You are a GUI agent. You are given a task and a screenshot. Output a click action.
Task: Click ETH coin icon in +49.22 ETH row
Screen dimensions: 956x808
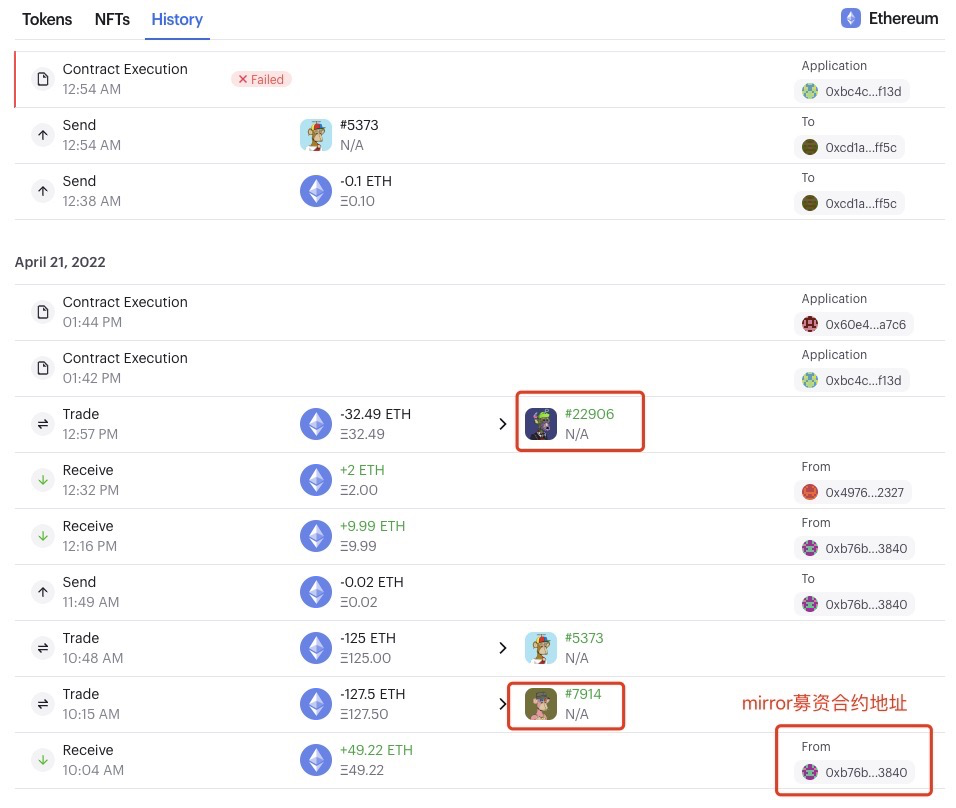point(316,760)
